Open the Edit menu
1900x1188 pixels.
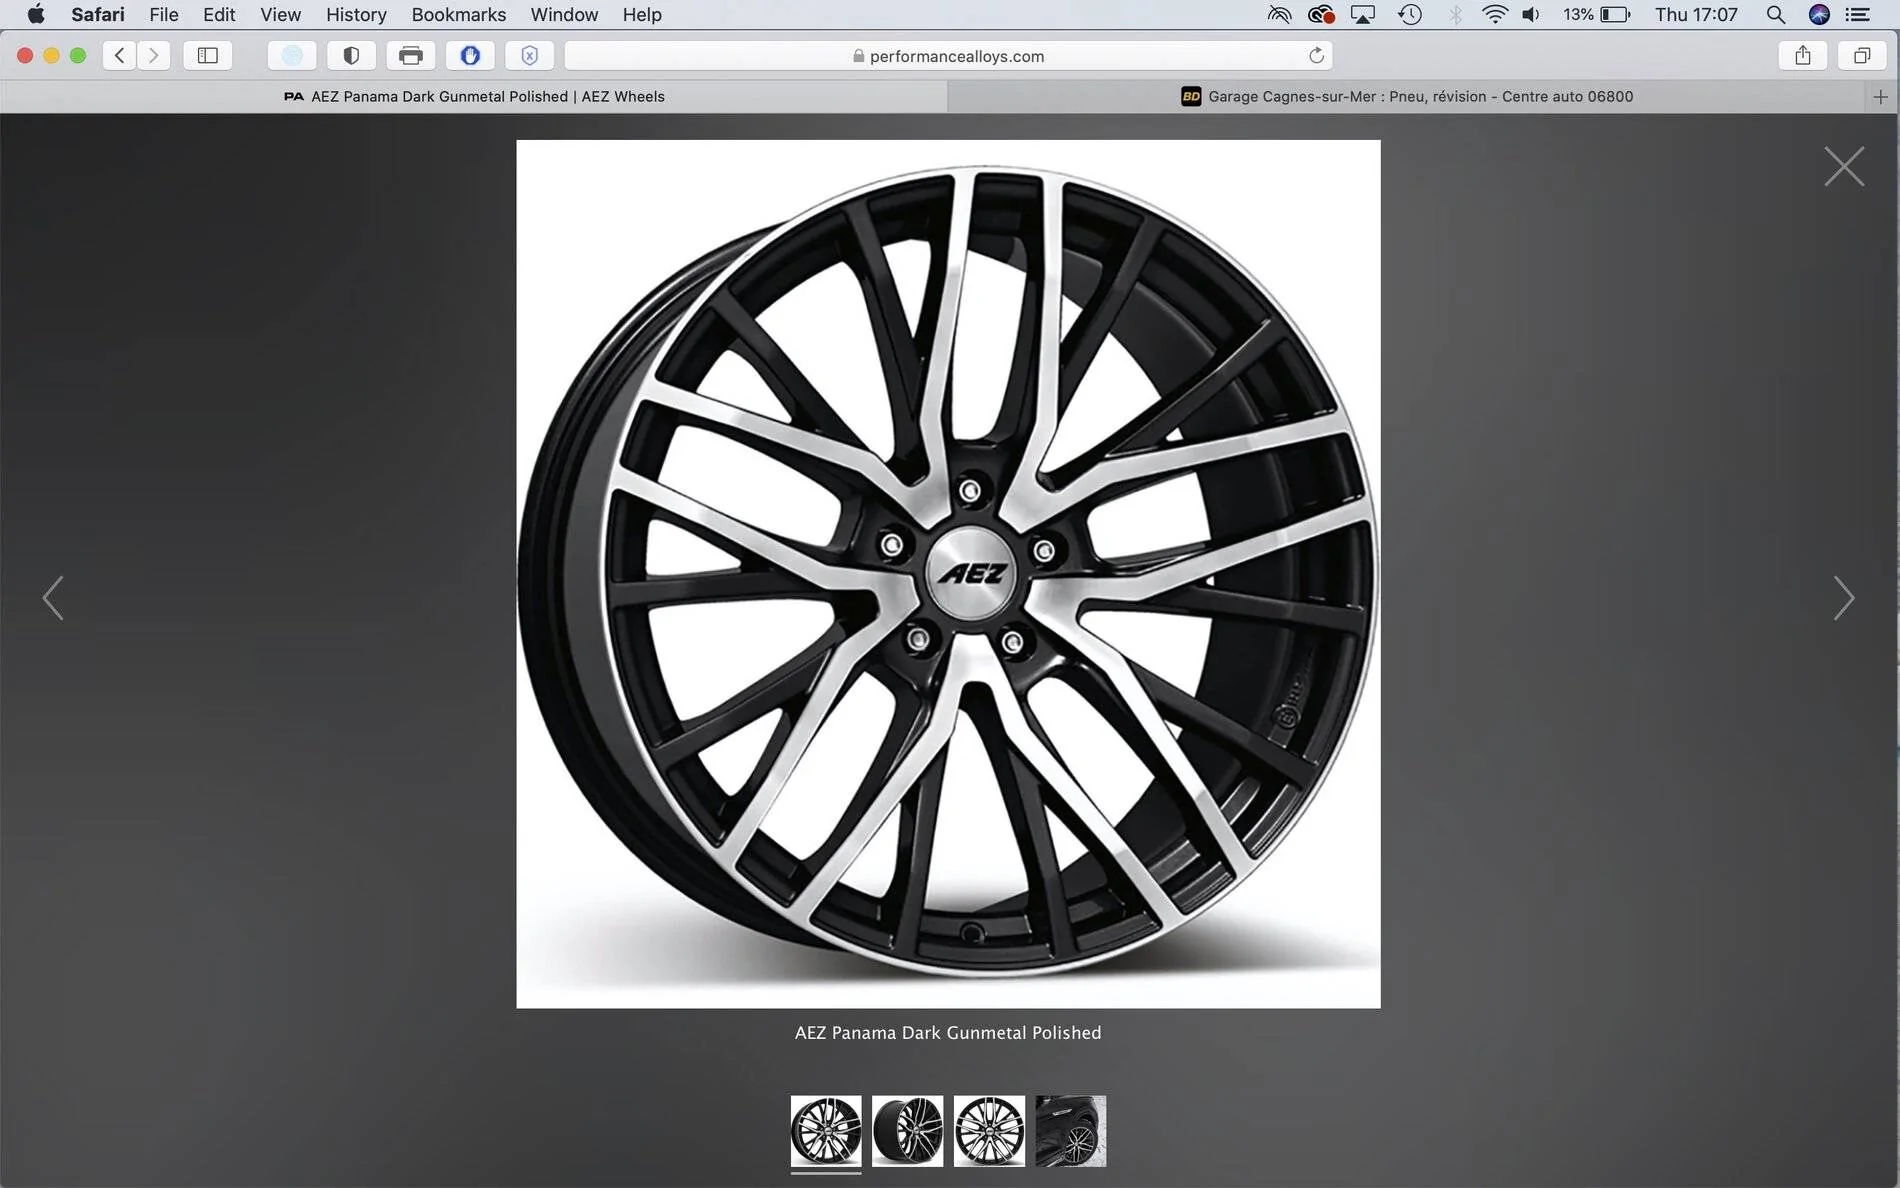pos(219,14)
